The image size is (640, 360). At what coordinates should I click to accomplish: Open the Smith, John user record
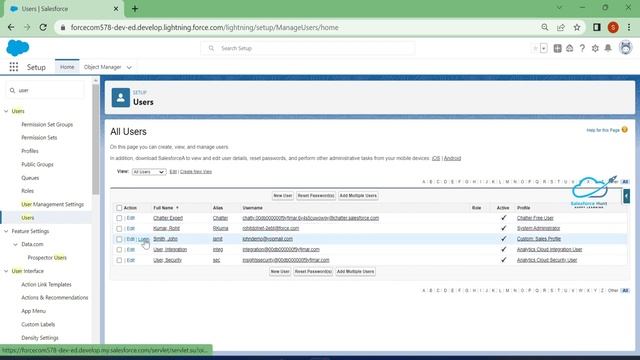[x=165, y=239]
